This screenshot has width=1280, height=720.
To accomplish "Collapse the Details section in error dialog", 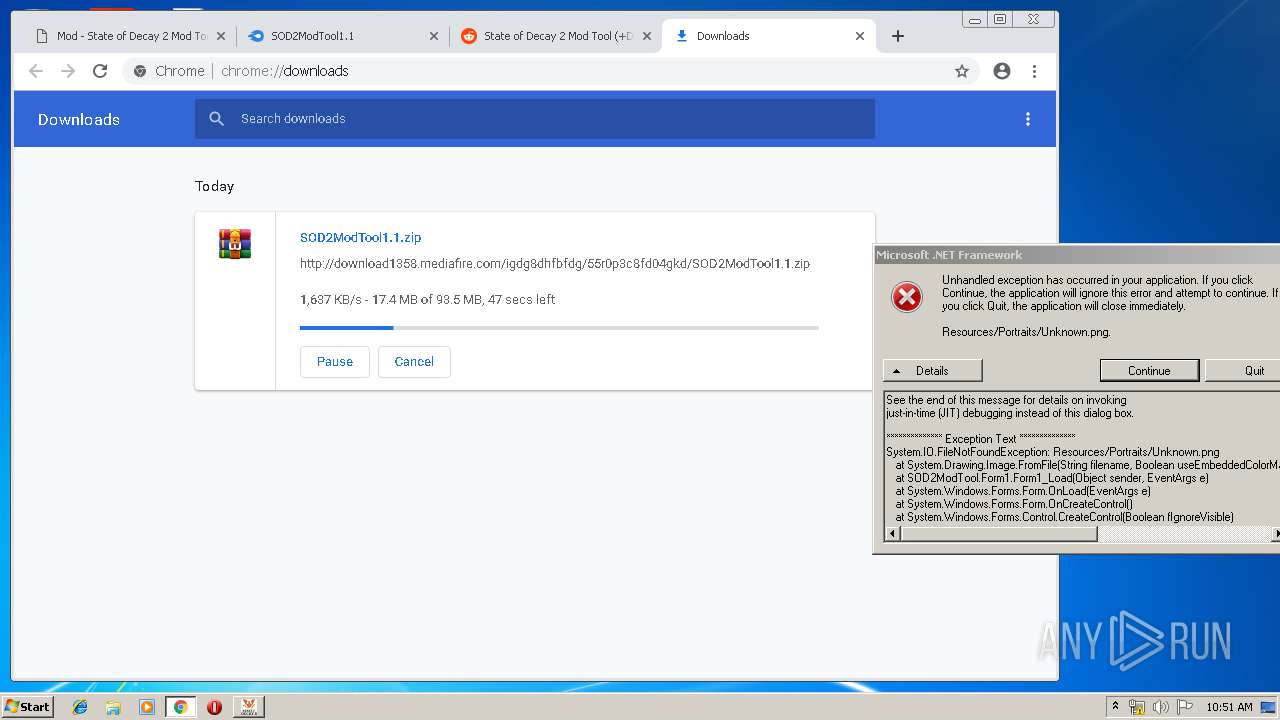I will pos(932,371).
